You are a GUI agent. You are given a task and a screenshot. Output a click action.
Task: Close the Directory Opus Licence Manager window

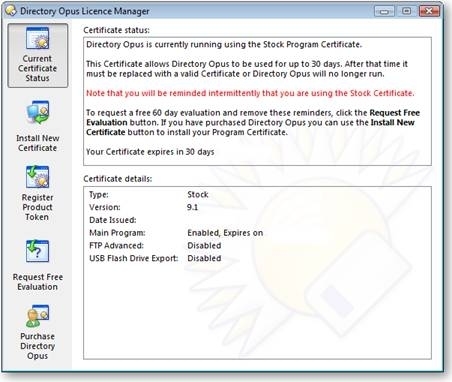pos(429,11)
